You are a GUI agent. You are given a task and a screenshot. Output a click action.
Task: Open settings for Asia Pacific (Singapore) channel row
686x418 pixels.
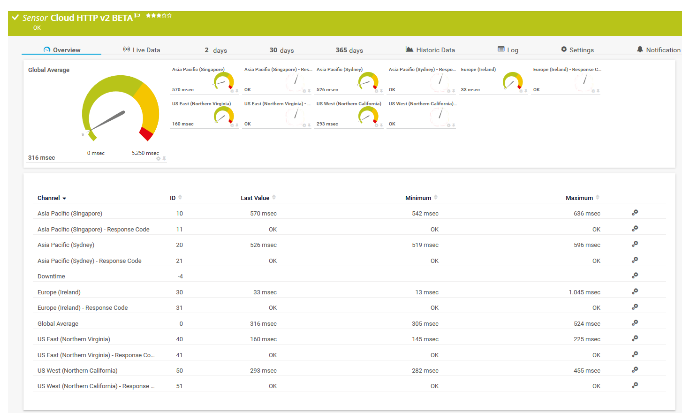(635, 213)
